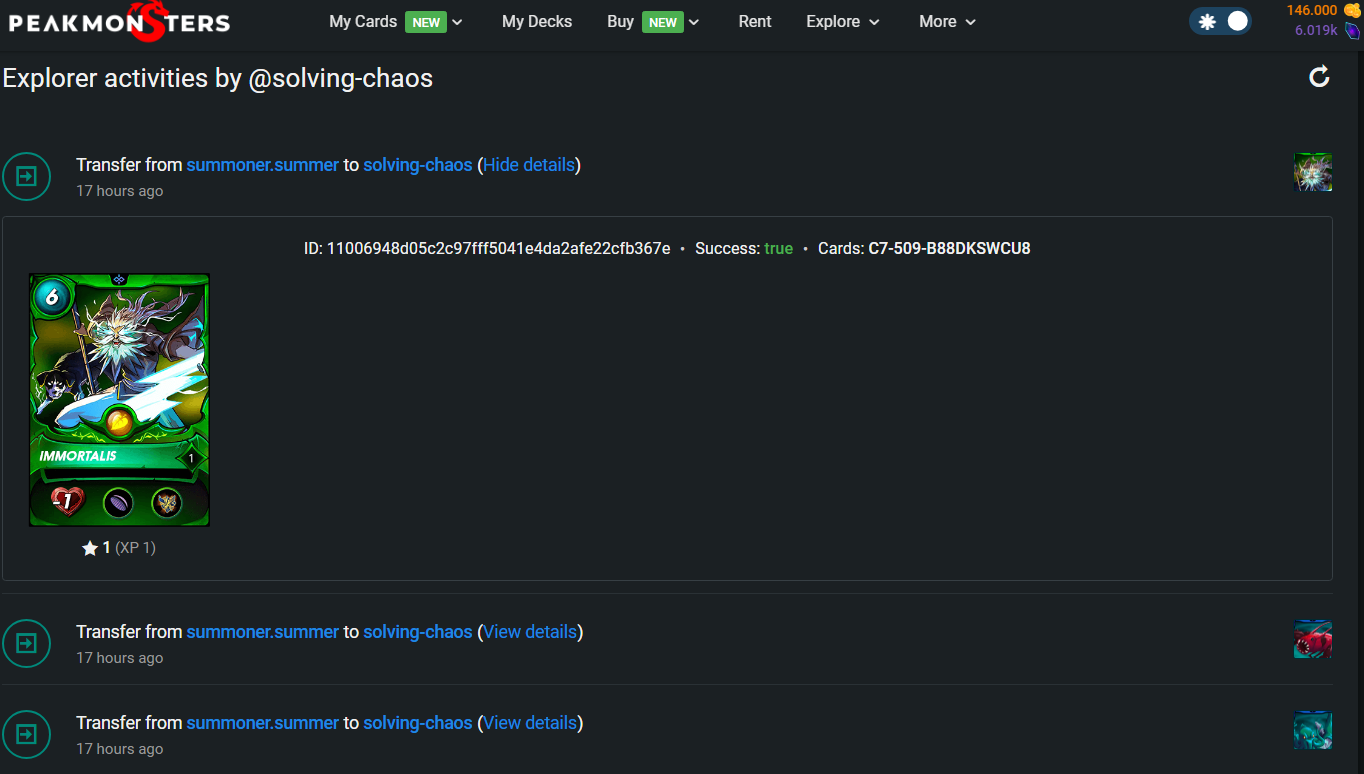Click Hide details on the first transfer

coord(529,165)
